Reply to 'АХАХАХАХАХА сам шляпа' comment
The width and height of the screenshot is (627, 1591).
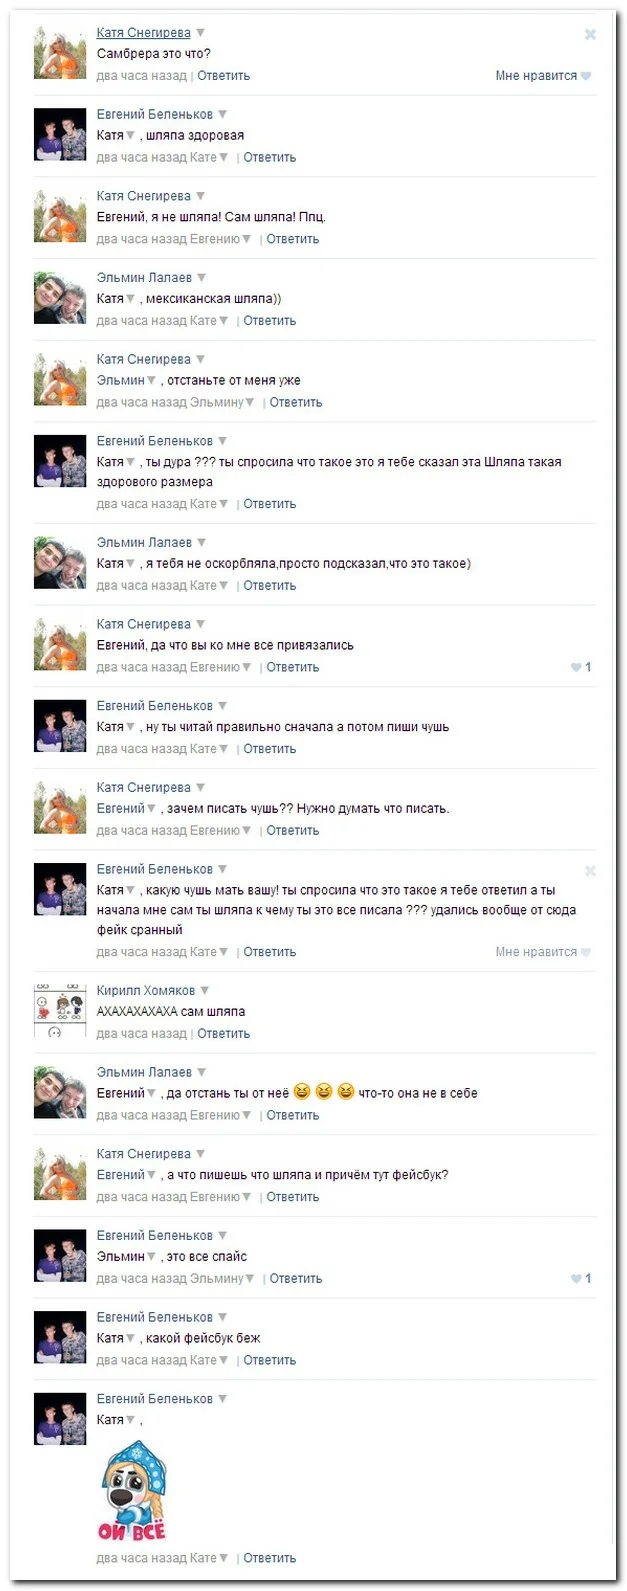(x=223, y=1034)
